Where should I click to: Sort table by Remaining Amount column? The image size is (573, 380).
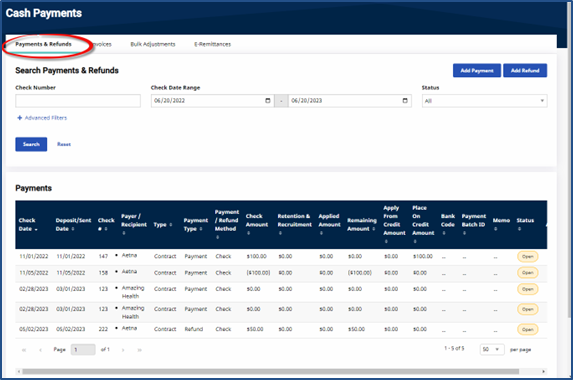[x=361, y=224]
